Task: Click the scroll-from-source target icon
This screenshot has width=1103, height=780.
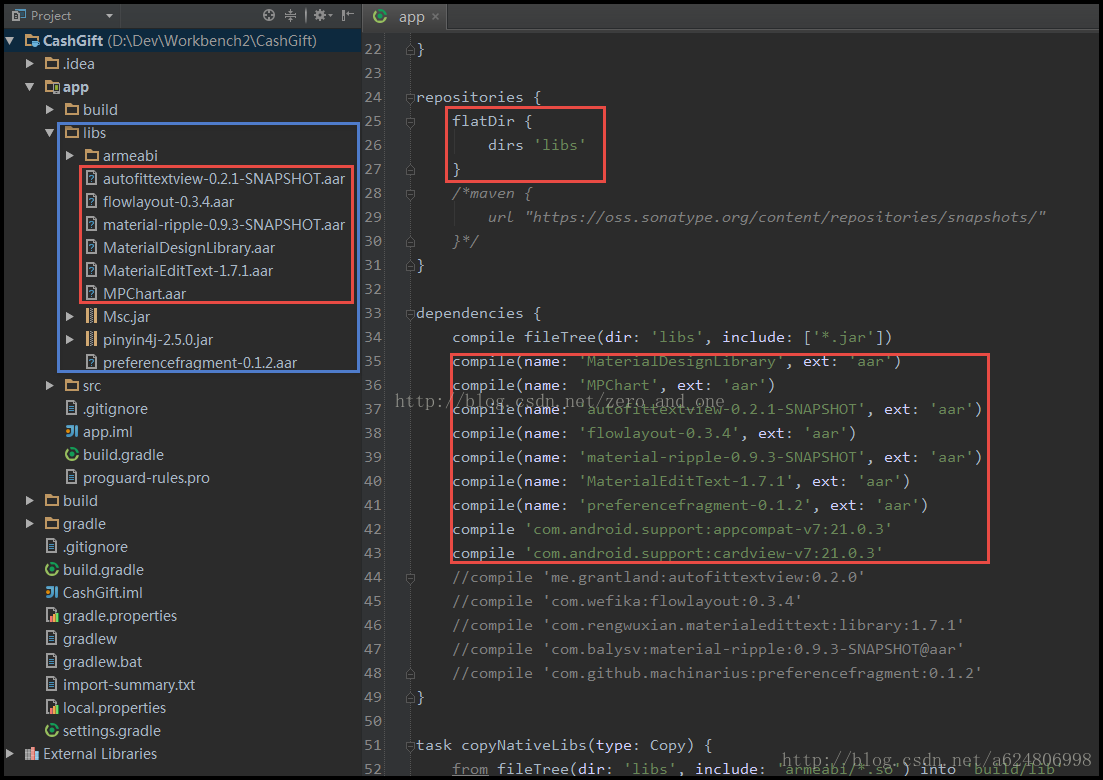Action: [269, 15]
